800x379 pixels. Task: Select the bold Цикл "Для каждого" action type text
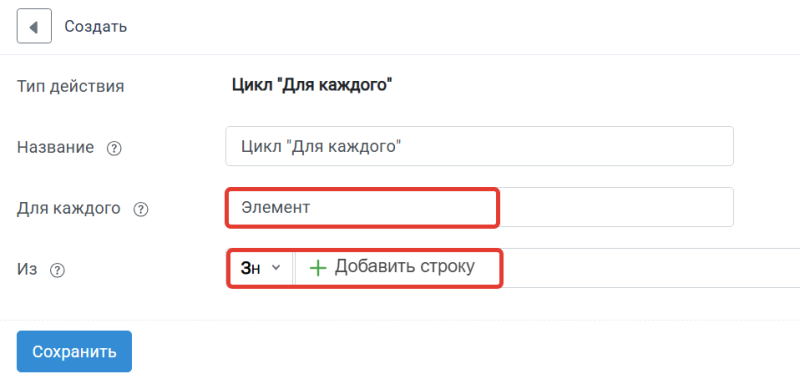click(312, 85)
